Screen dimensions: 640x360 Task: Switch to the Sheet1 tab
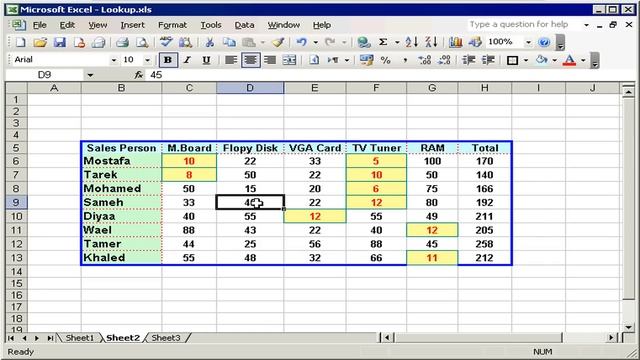(80, 338)
